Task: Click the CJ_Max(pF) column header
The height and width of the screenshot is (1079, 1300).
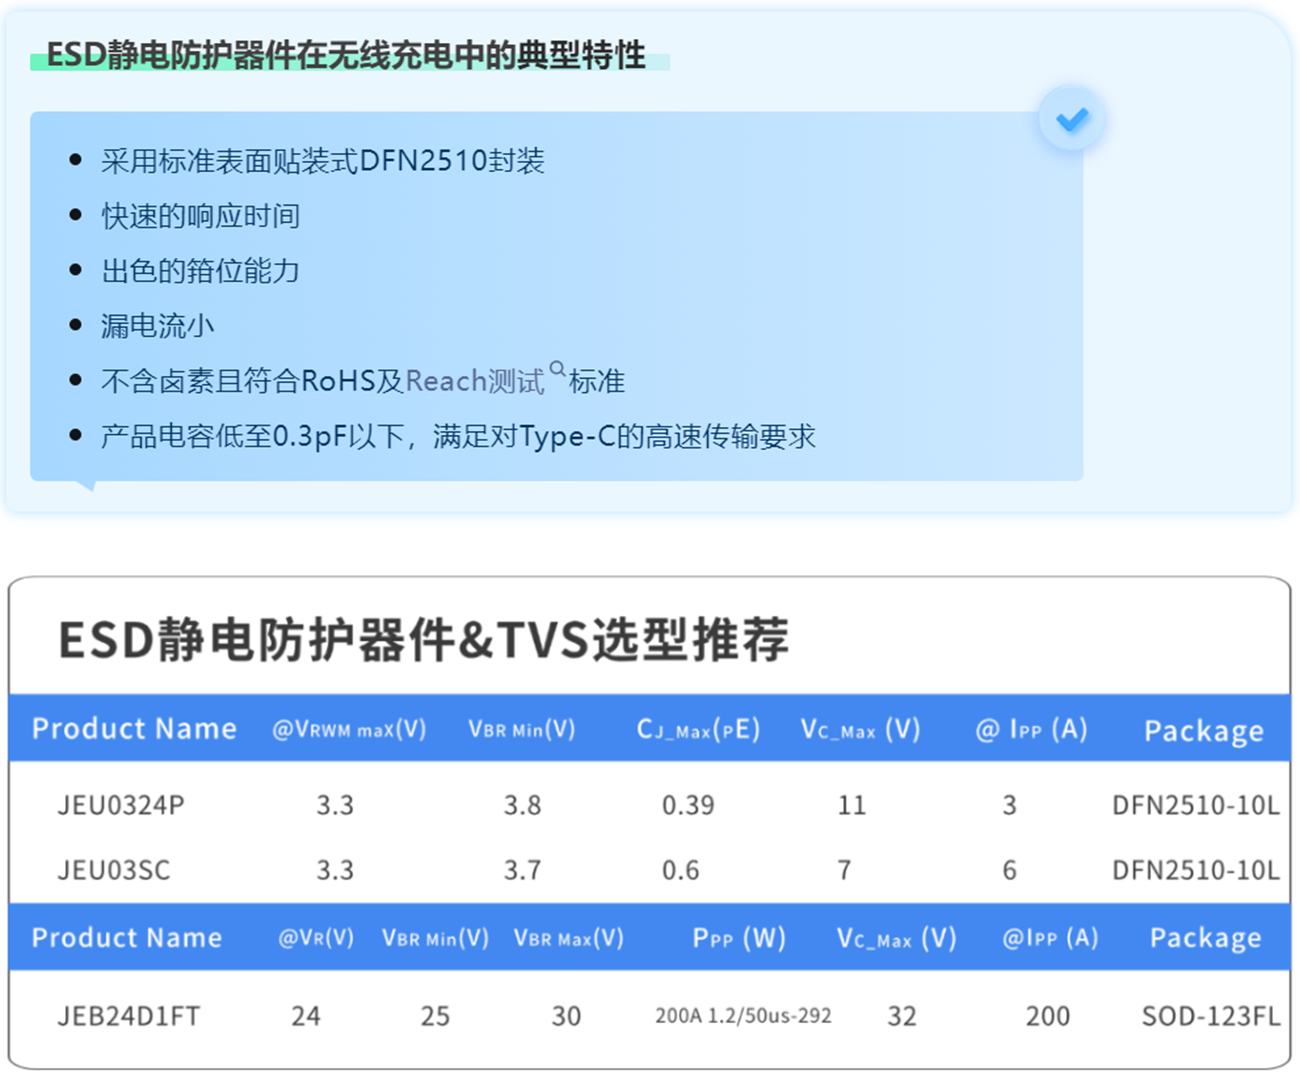Action: 698,729
